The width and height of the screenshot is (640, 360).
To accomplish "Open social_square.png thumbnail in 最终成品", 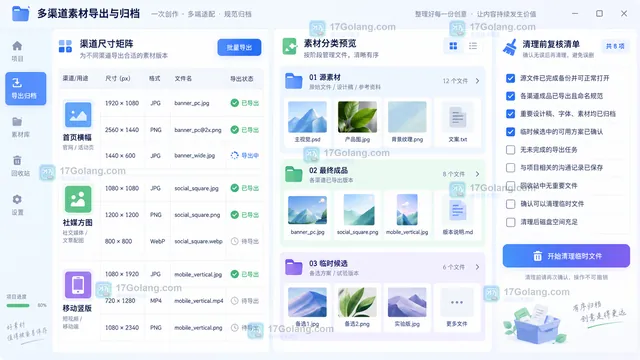I will pyautogui.click(x=359, y=210).
